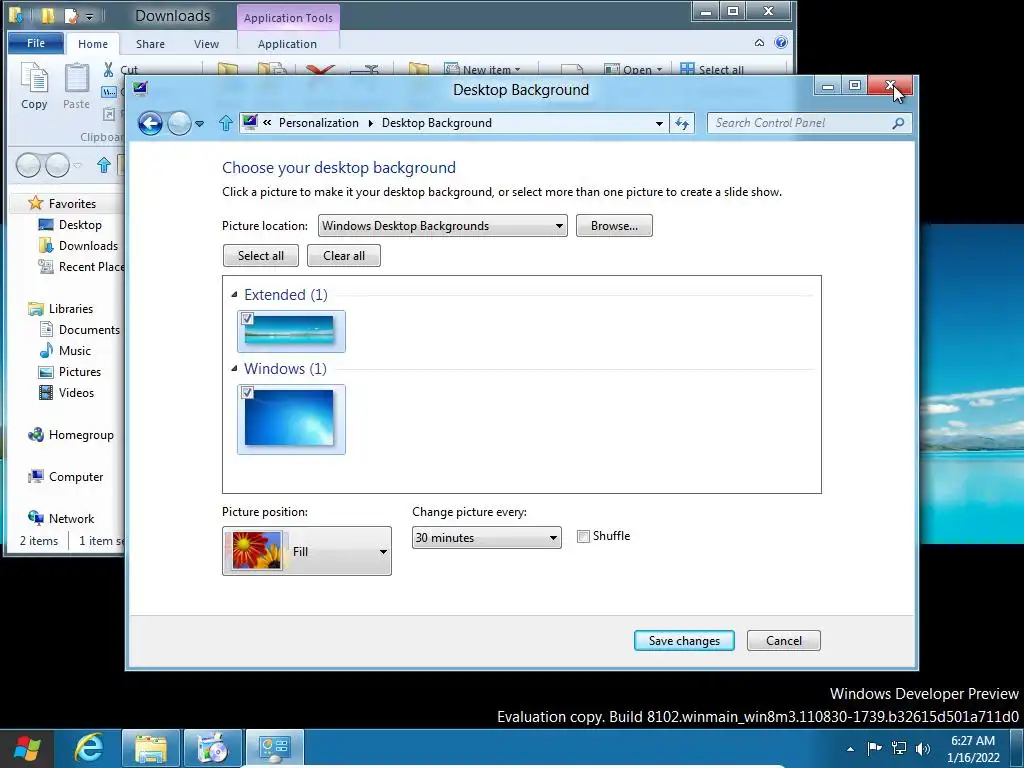This screenshot has height=768, width=1024.
Task: Show hidden icons in the system tray
Action: [850, 749]
